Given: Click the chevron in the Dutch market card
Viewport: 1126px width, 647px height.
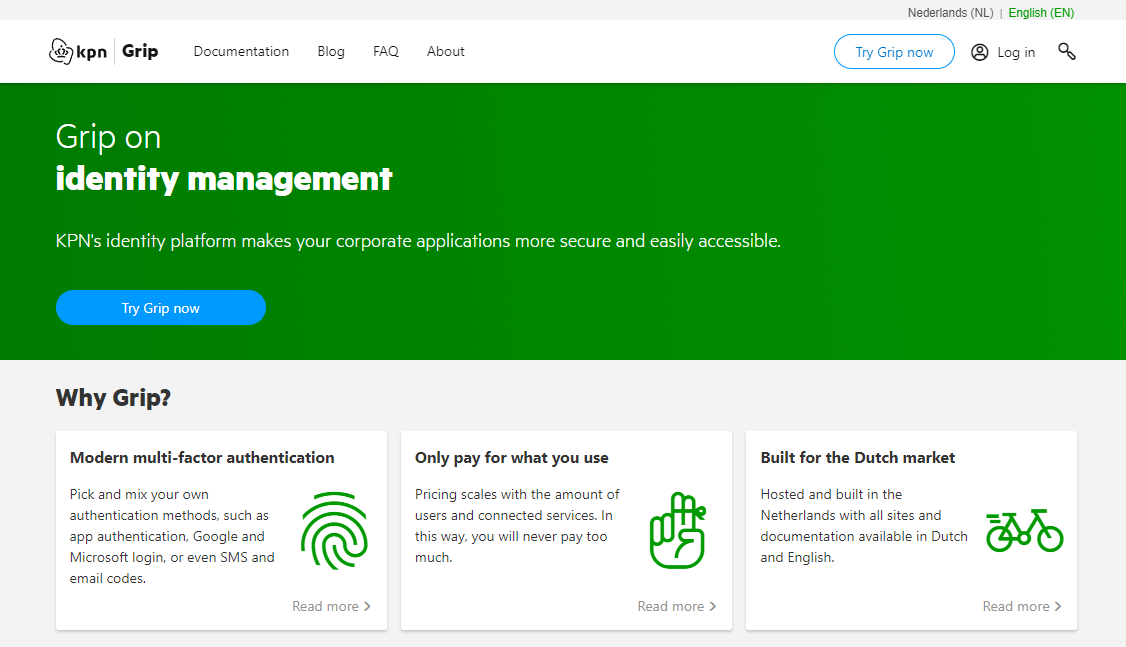Looking at the screenshot, I should (x=1058, y=606).
